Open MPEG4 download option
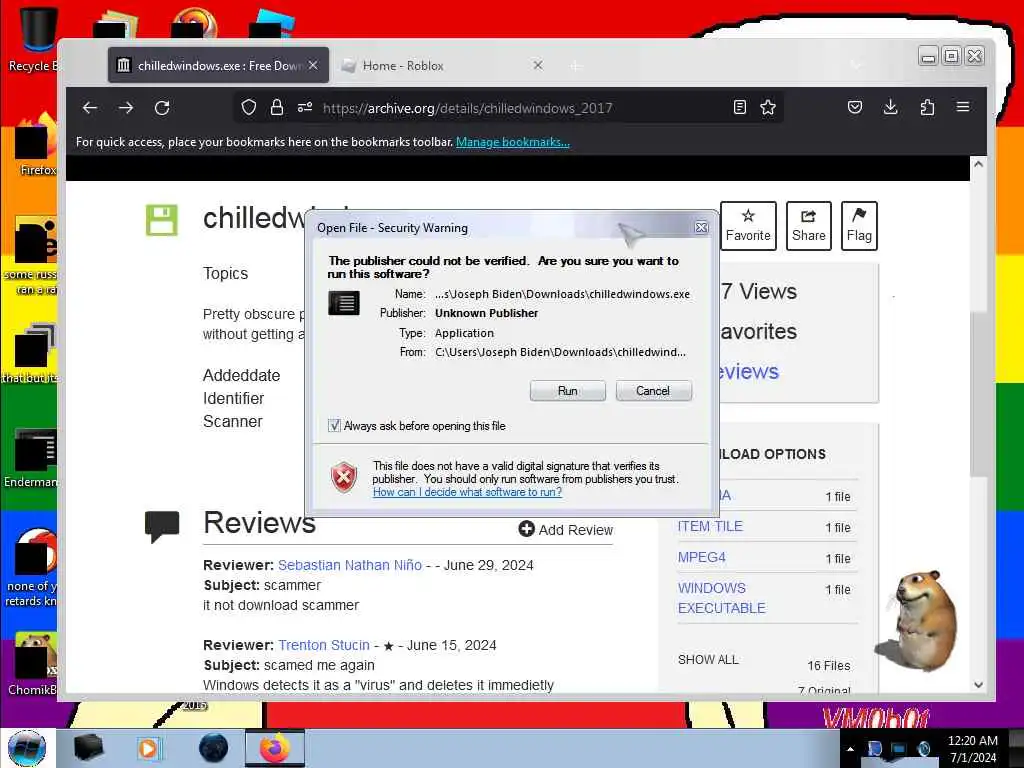Screen dimensions: 1024x768 (x=701, y=557)
